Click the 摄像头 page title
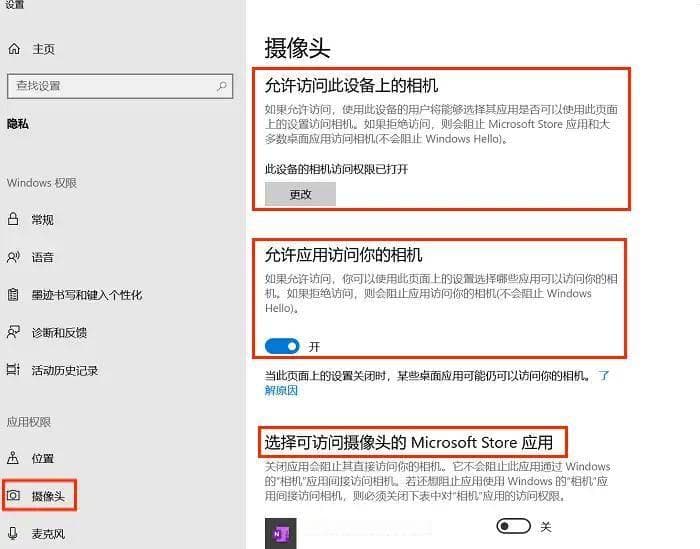 point(297,48)
